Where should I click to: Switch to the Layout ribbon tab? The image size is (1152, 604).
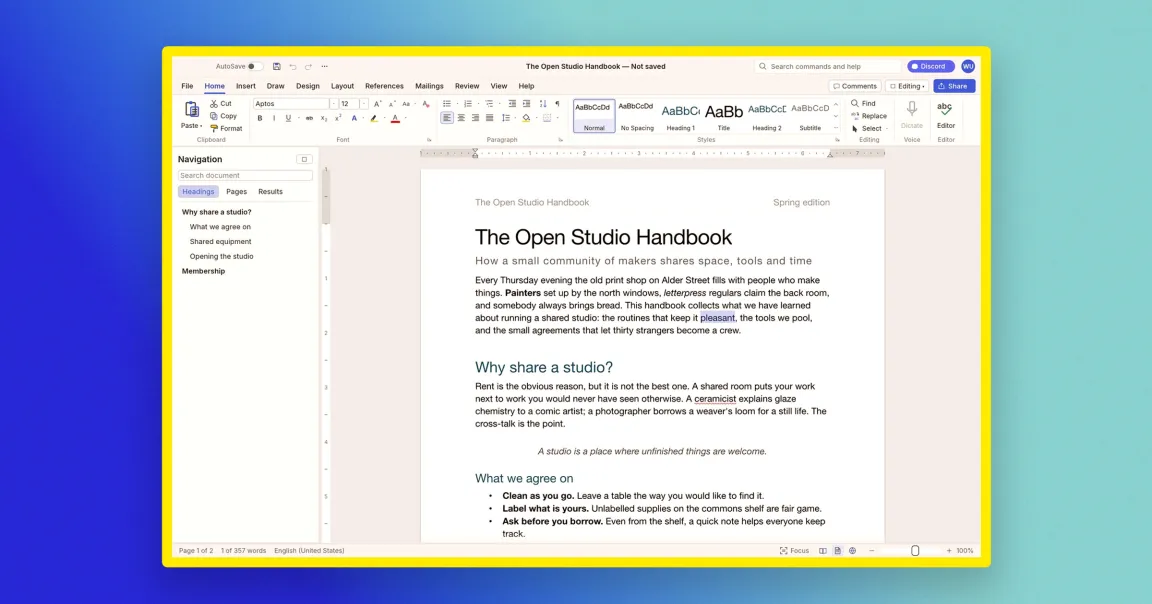coord(342,86)
